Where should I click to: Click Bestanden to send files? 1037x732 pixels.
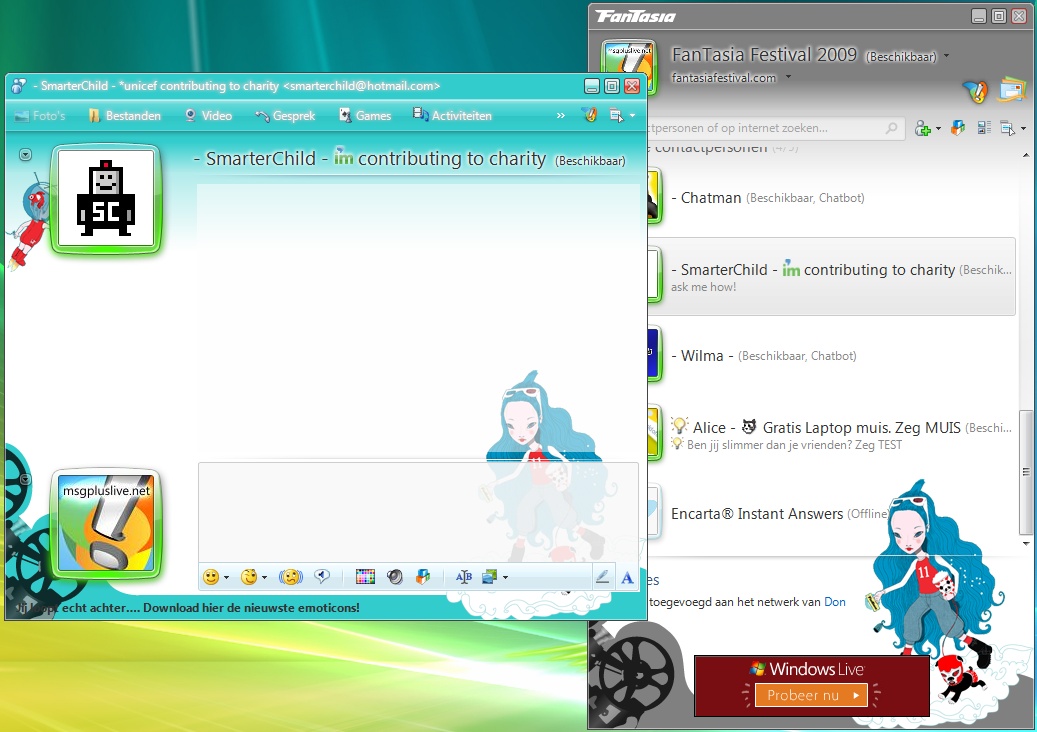pyautogui.click(x=124, y=116)
